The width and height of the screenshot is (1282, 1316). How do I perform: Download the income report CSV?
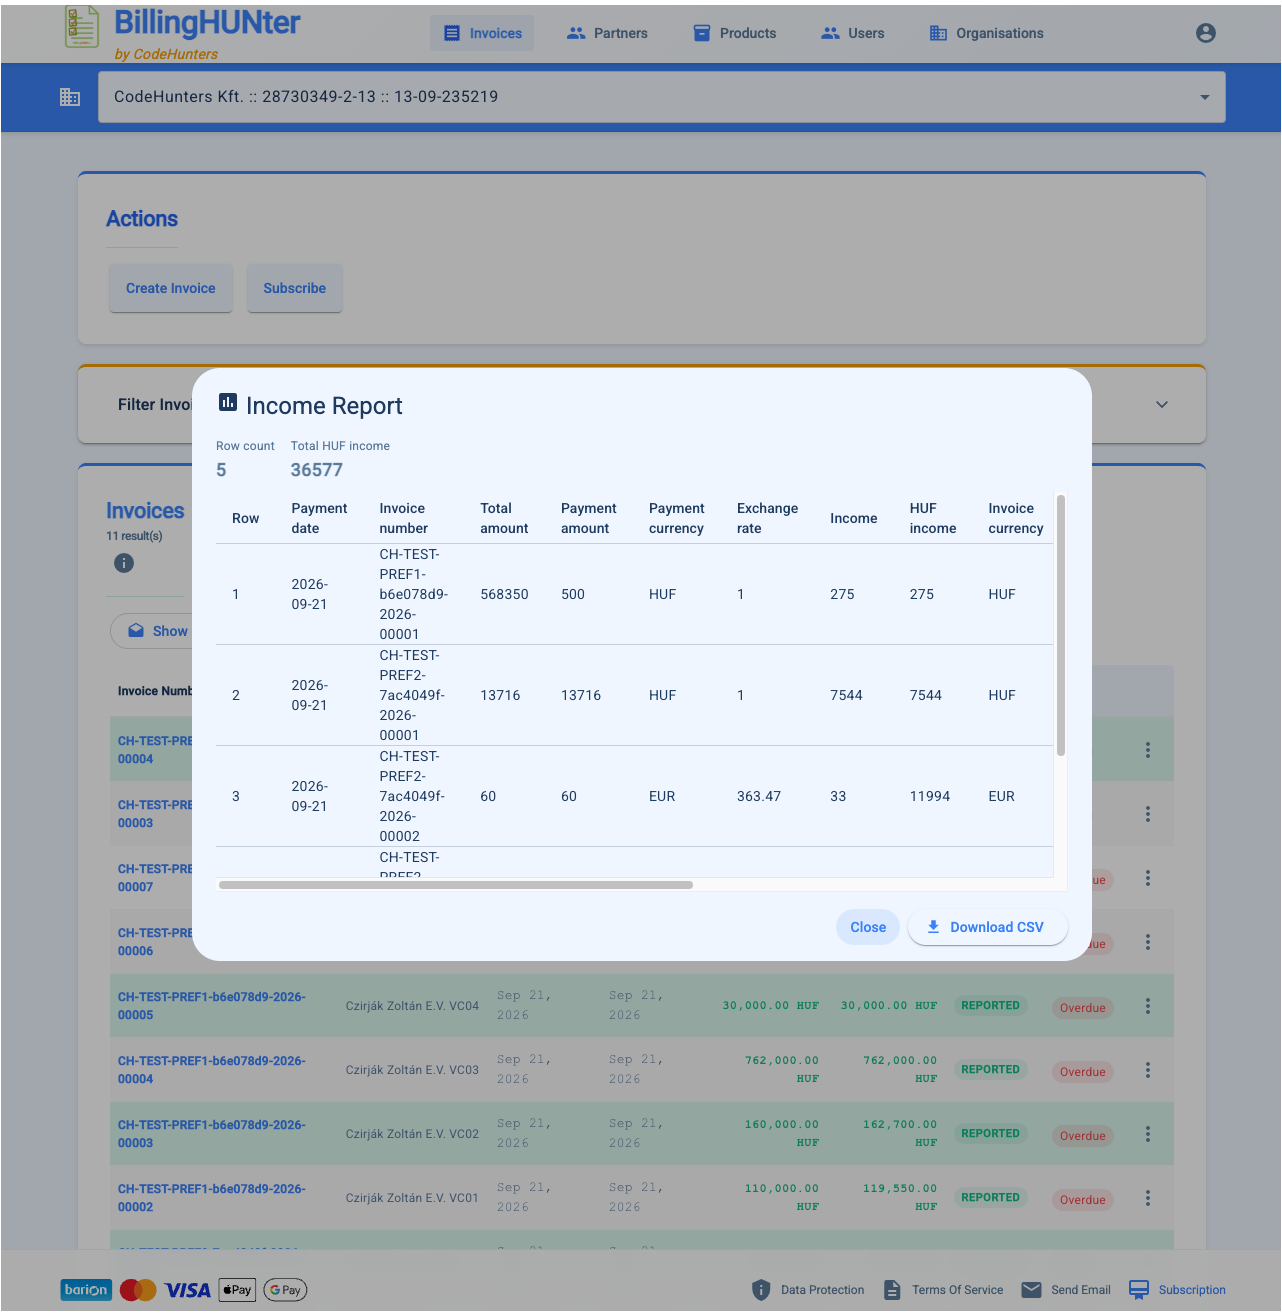[987, 927]
